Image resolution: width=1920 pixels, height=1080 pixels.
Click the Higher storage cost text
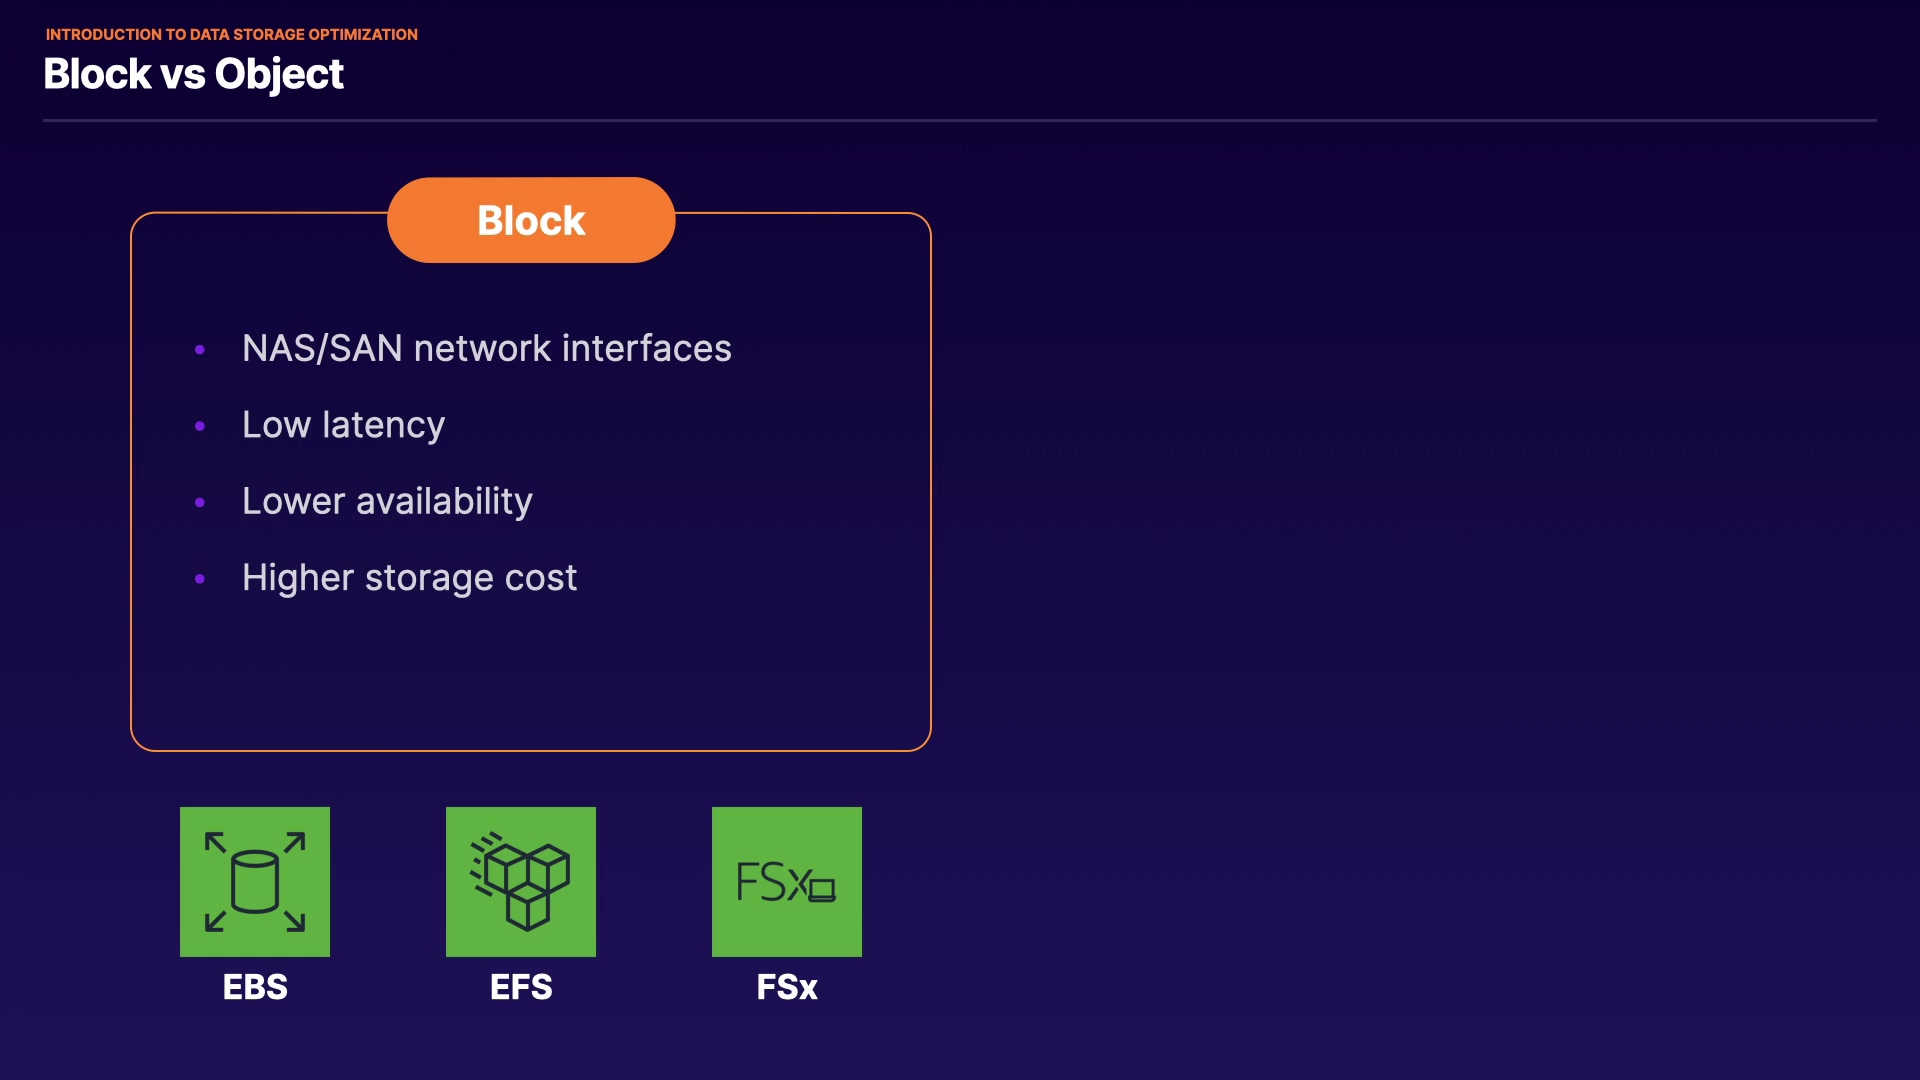point(409,578)
